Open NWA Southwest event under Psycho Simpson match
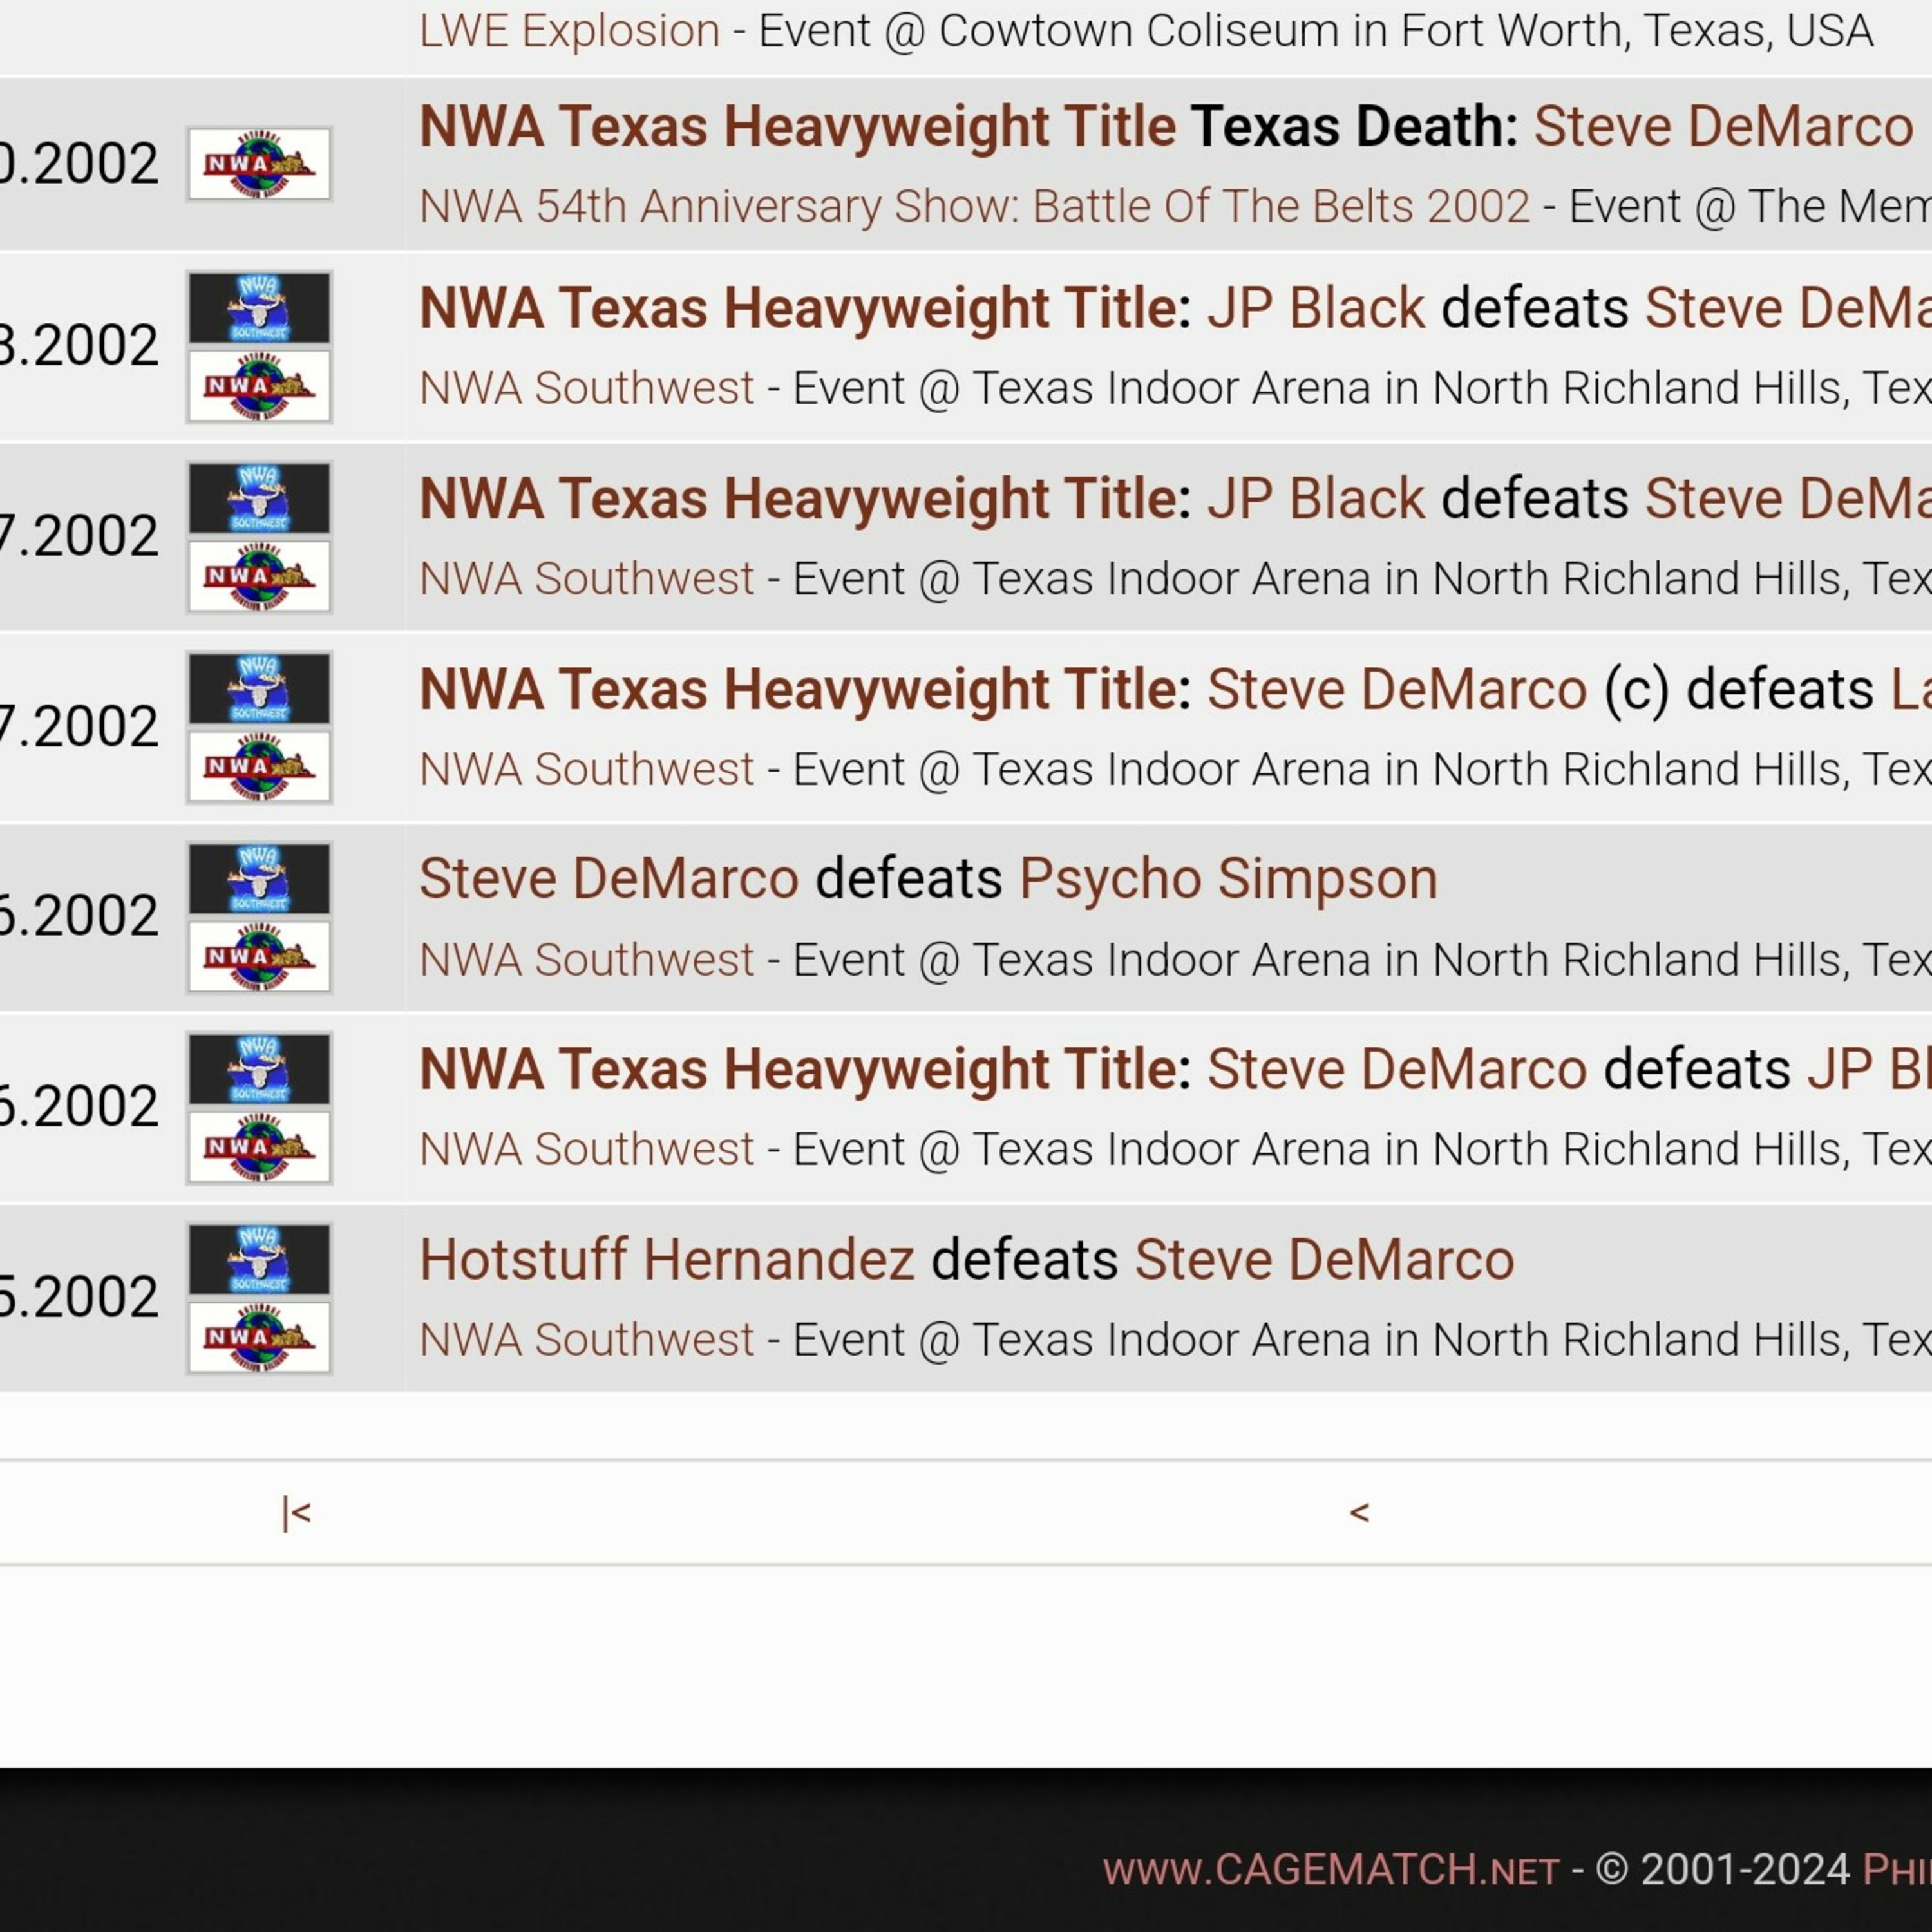 pyautogui.click(x=586, y=959)
